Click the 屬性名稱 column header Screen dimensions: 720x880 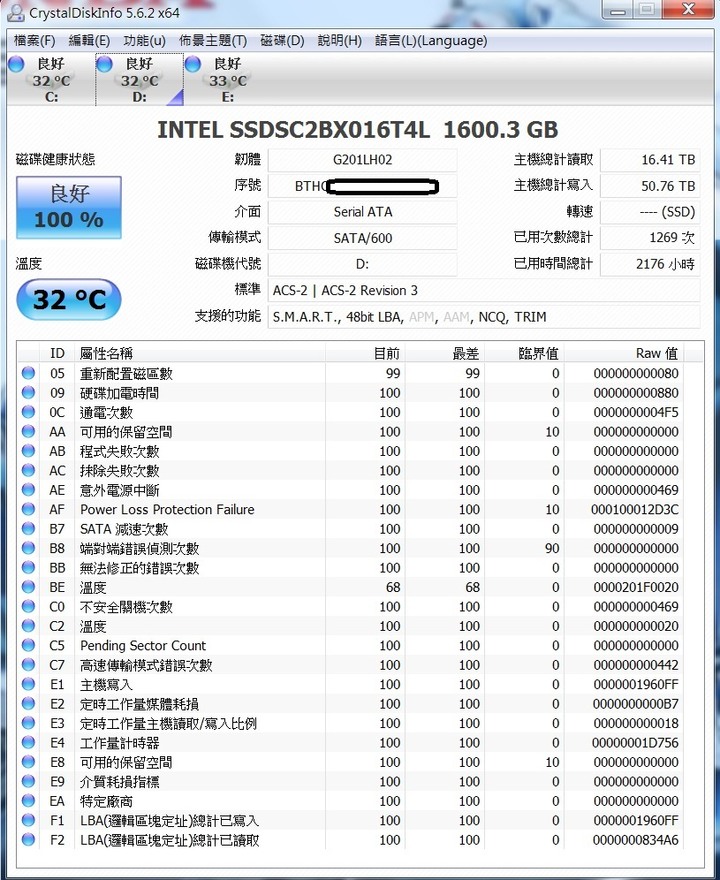coord(200,353)
